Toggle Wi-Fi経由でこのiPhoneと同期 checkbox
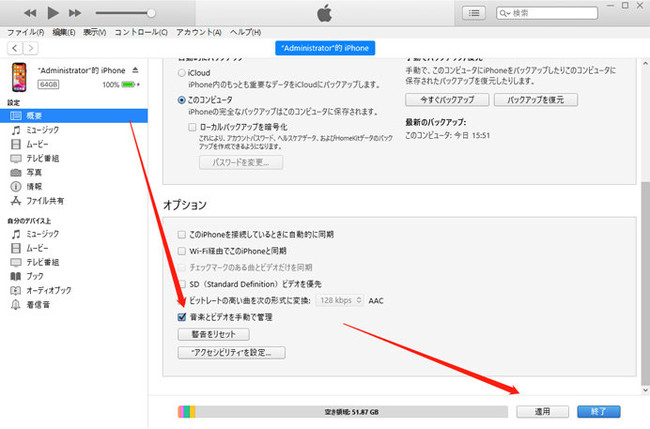 182,251
